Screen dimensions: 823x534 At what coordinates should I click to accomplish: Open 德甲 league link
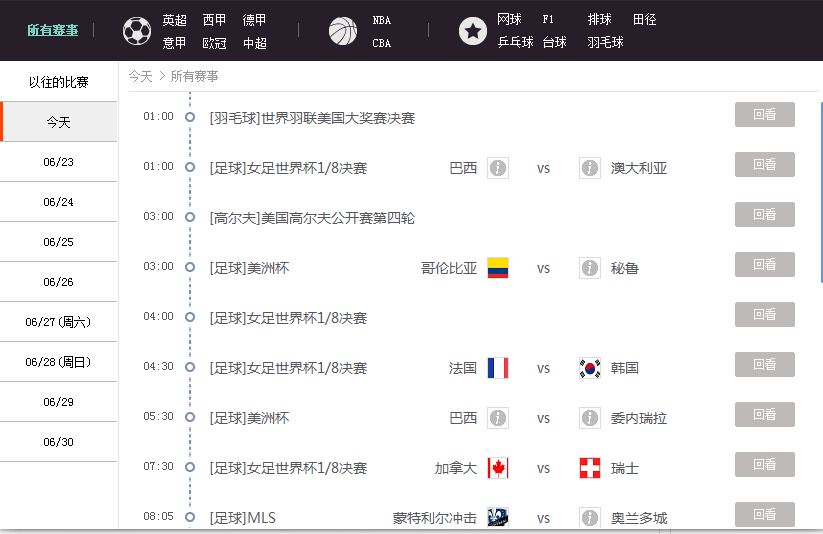[255, 20]
